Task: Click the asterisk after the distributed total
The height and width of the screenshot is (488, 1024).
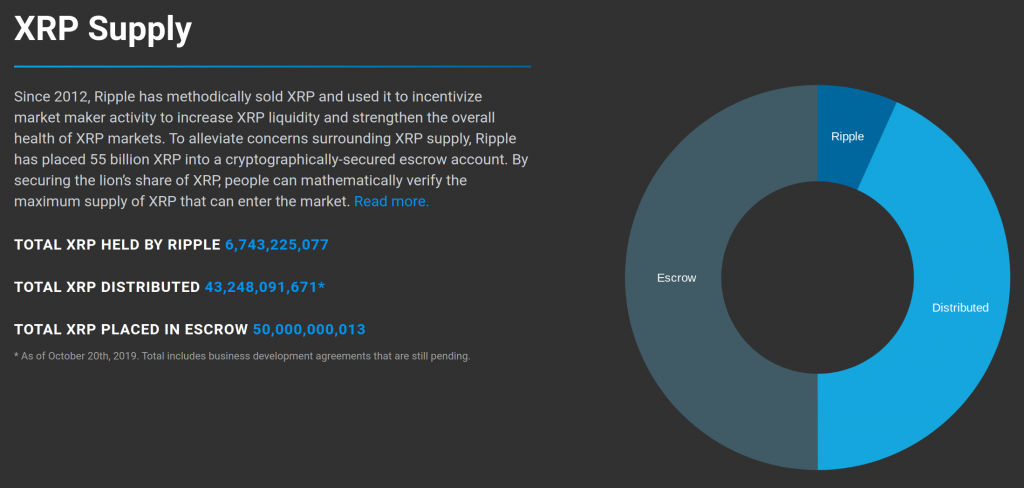Action: coord(321,285)
